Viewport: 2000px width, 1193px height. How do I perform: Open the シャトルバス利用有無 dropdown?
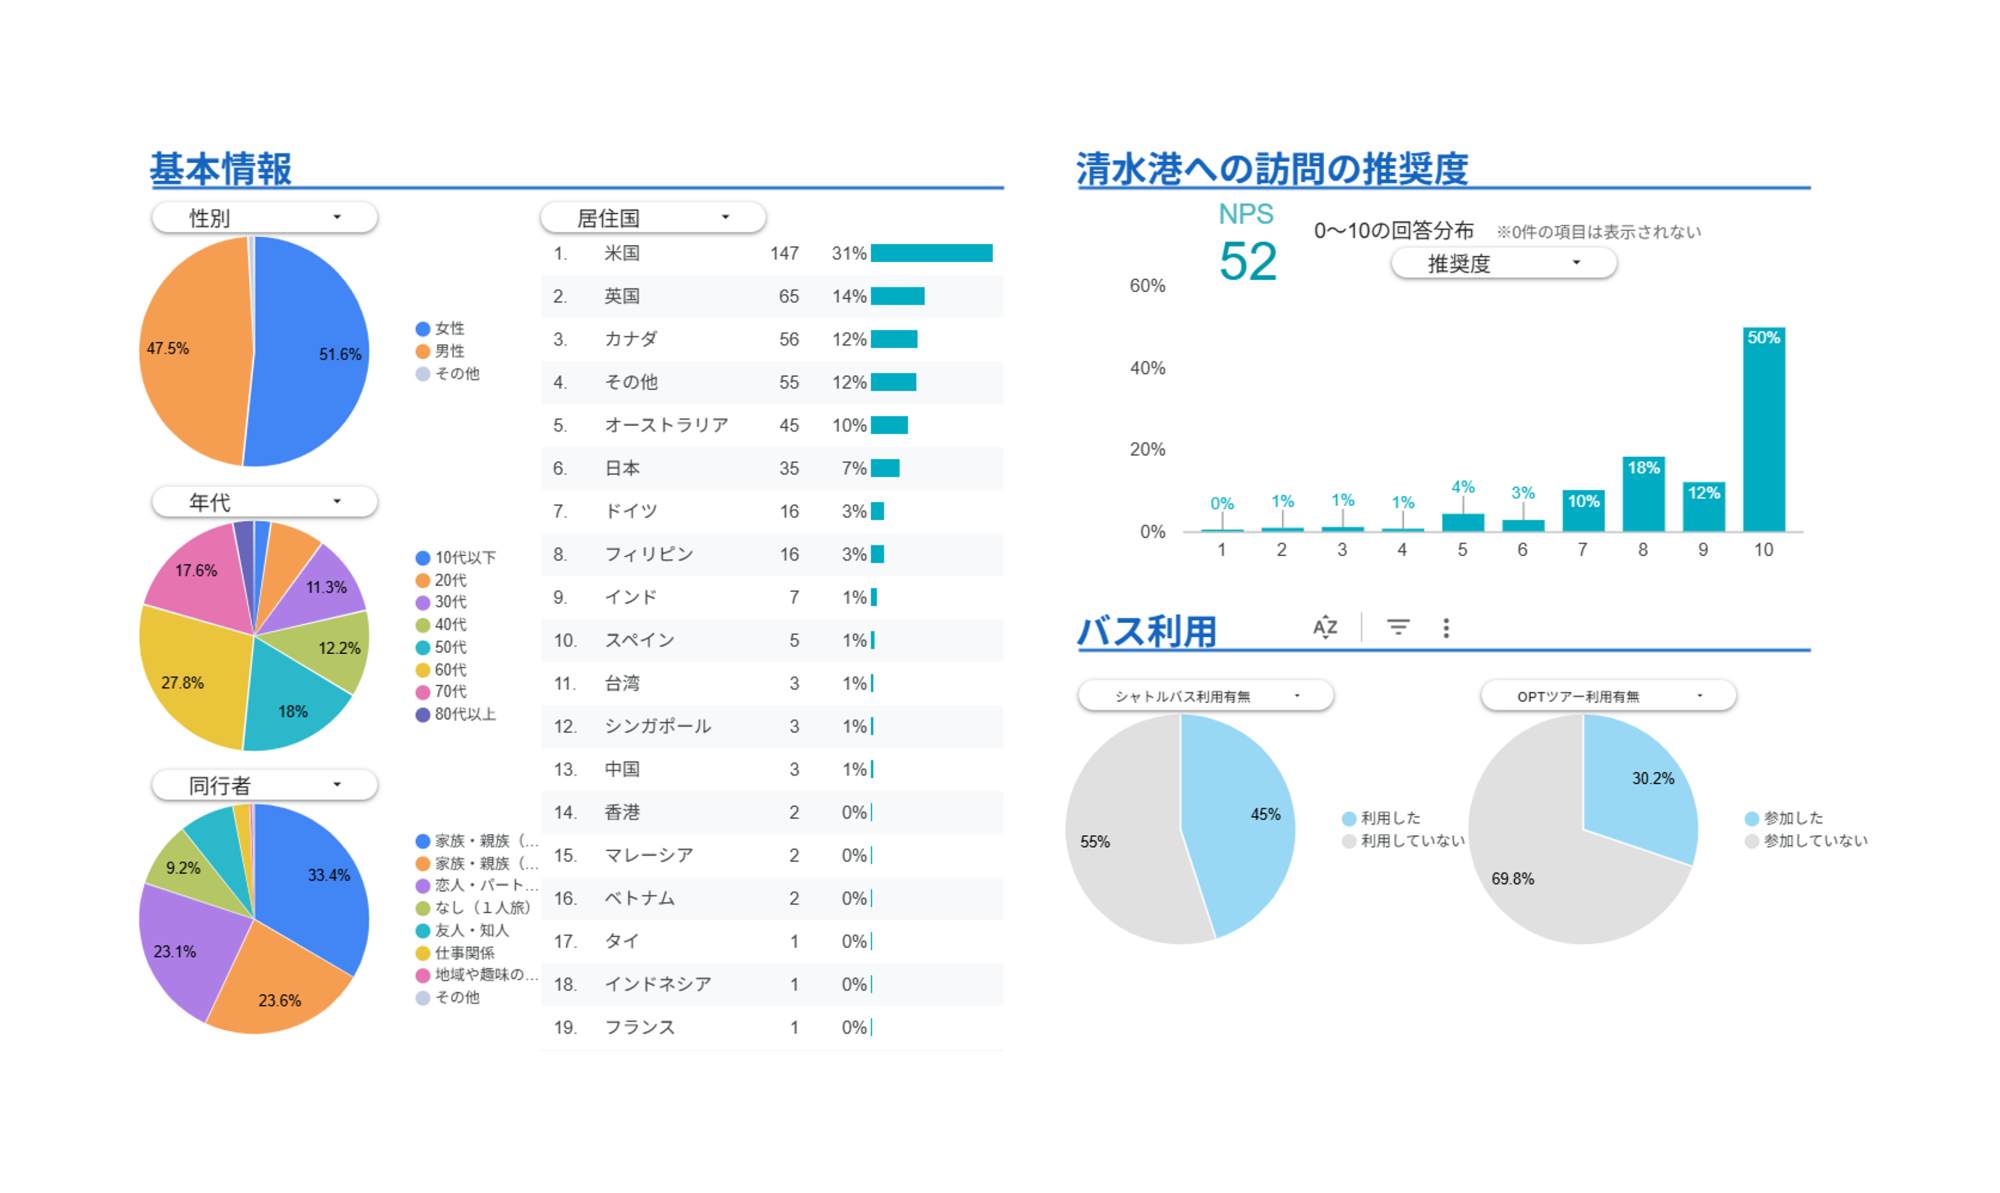pyautogui.click(x=1205, y=696)
